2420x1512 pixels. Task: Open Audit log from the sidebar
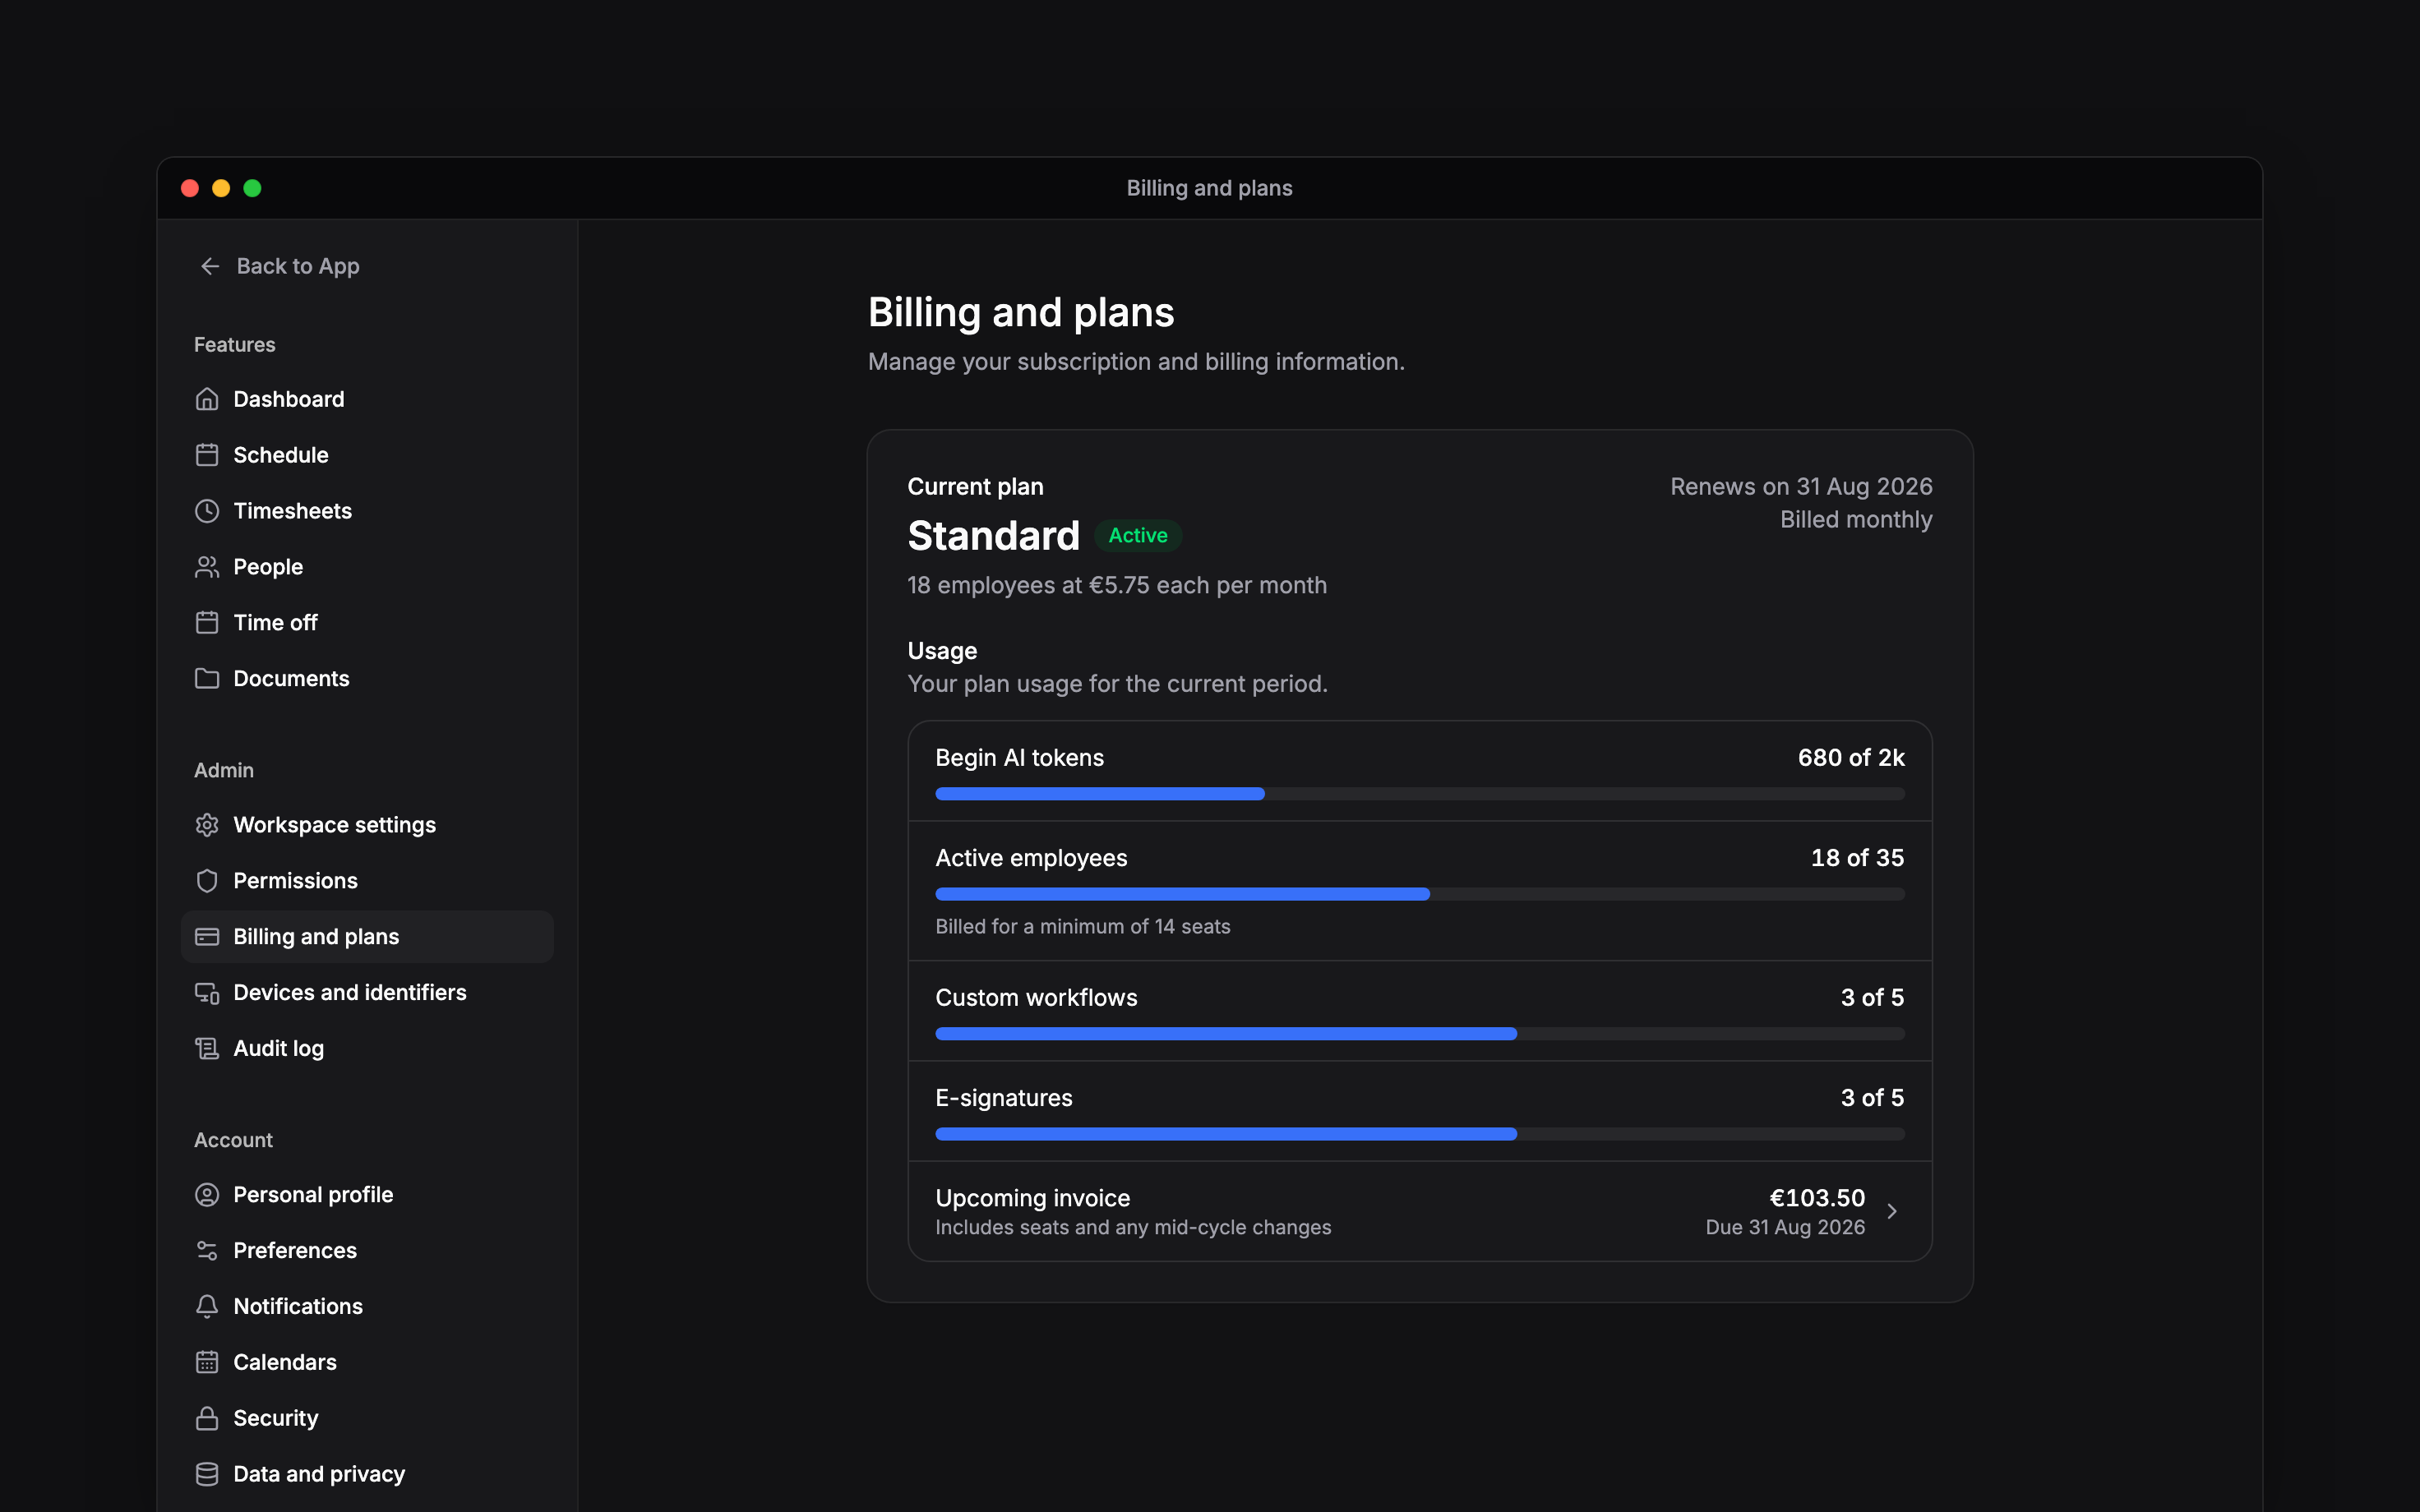pyautogui.click(x=367, y=1048)
